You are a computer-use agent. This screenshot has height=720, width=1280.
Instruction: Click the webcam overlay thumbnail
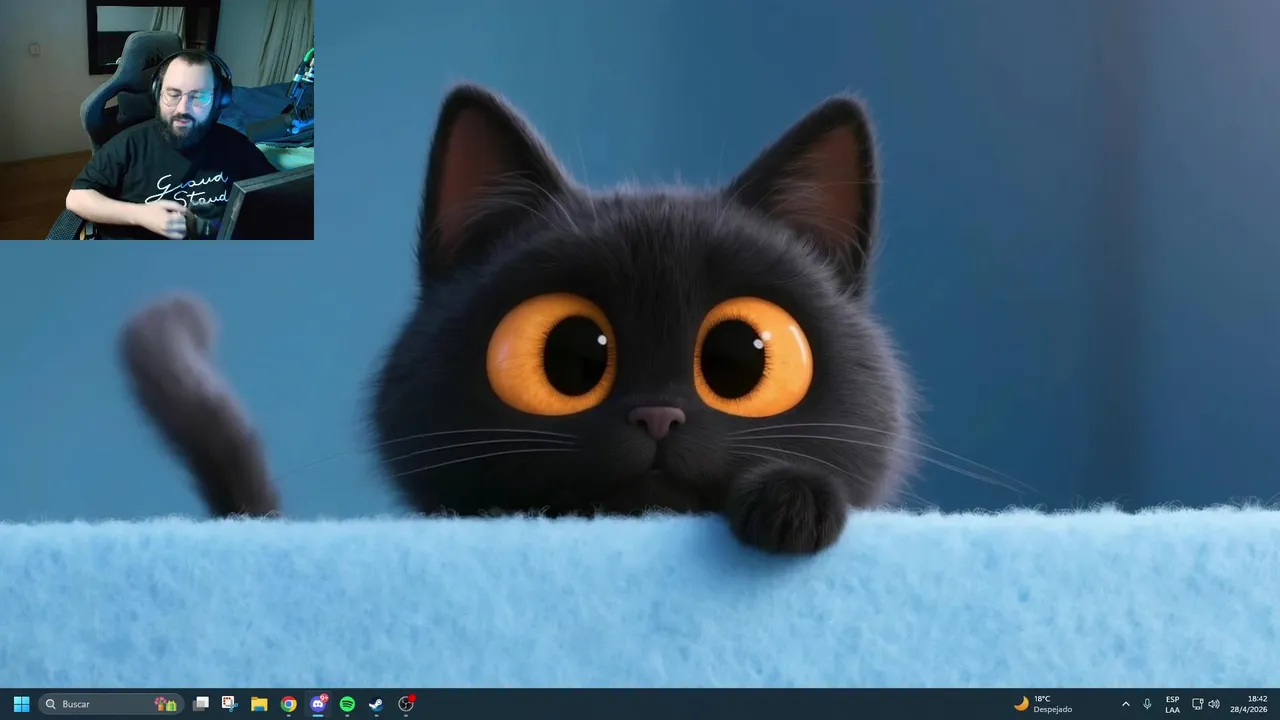pyautogui.click(x=157, y=120)
